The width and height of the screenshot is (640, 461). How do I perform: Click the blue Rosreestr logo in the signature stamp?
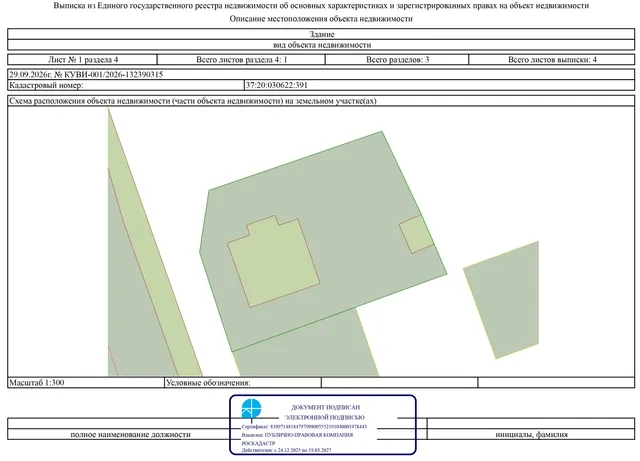pos(251,409)
